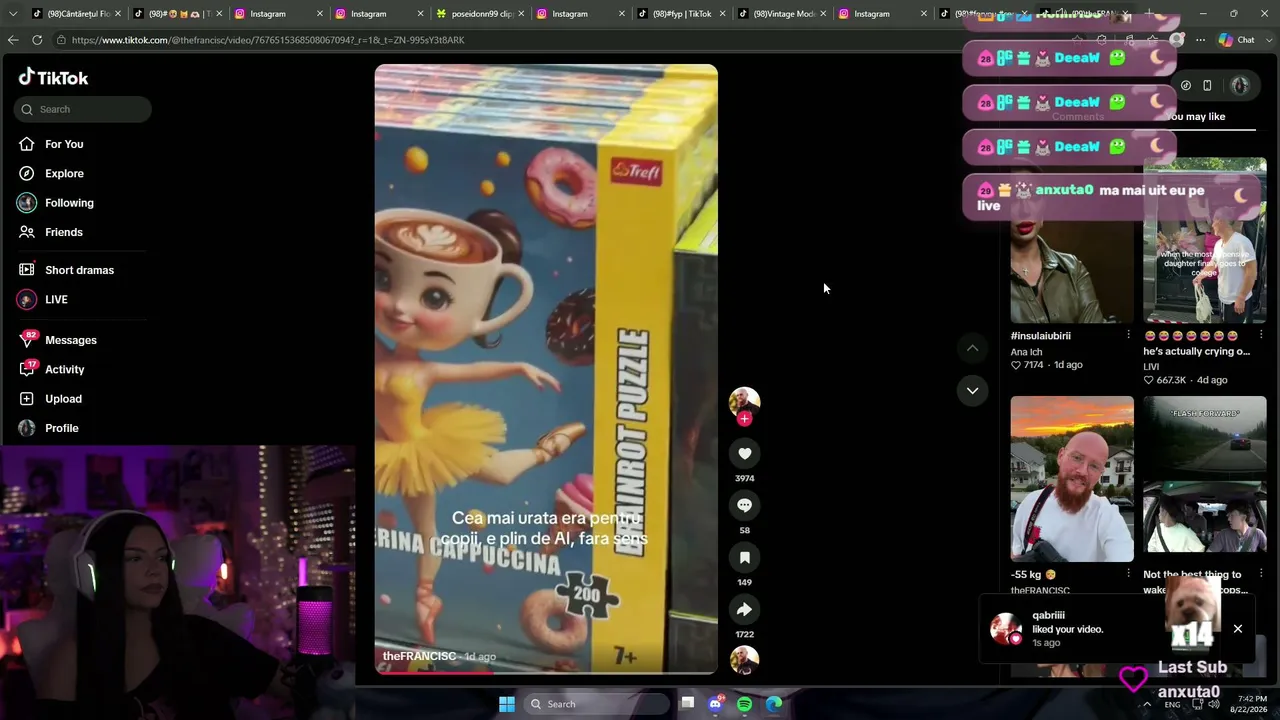Like the video with the heart icon

pyautogui.click(x=744, y=454)
